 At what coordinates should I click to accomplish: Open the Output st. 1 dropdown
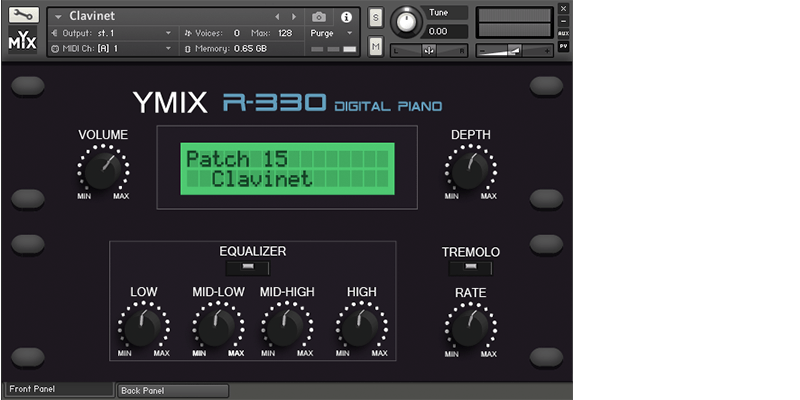pos(113,33)
